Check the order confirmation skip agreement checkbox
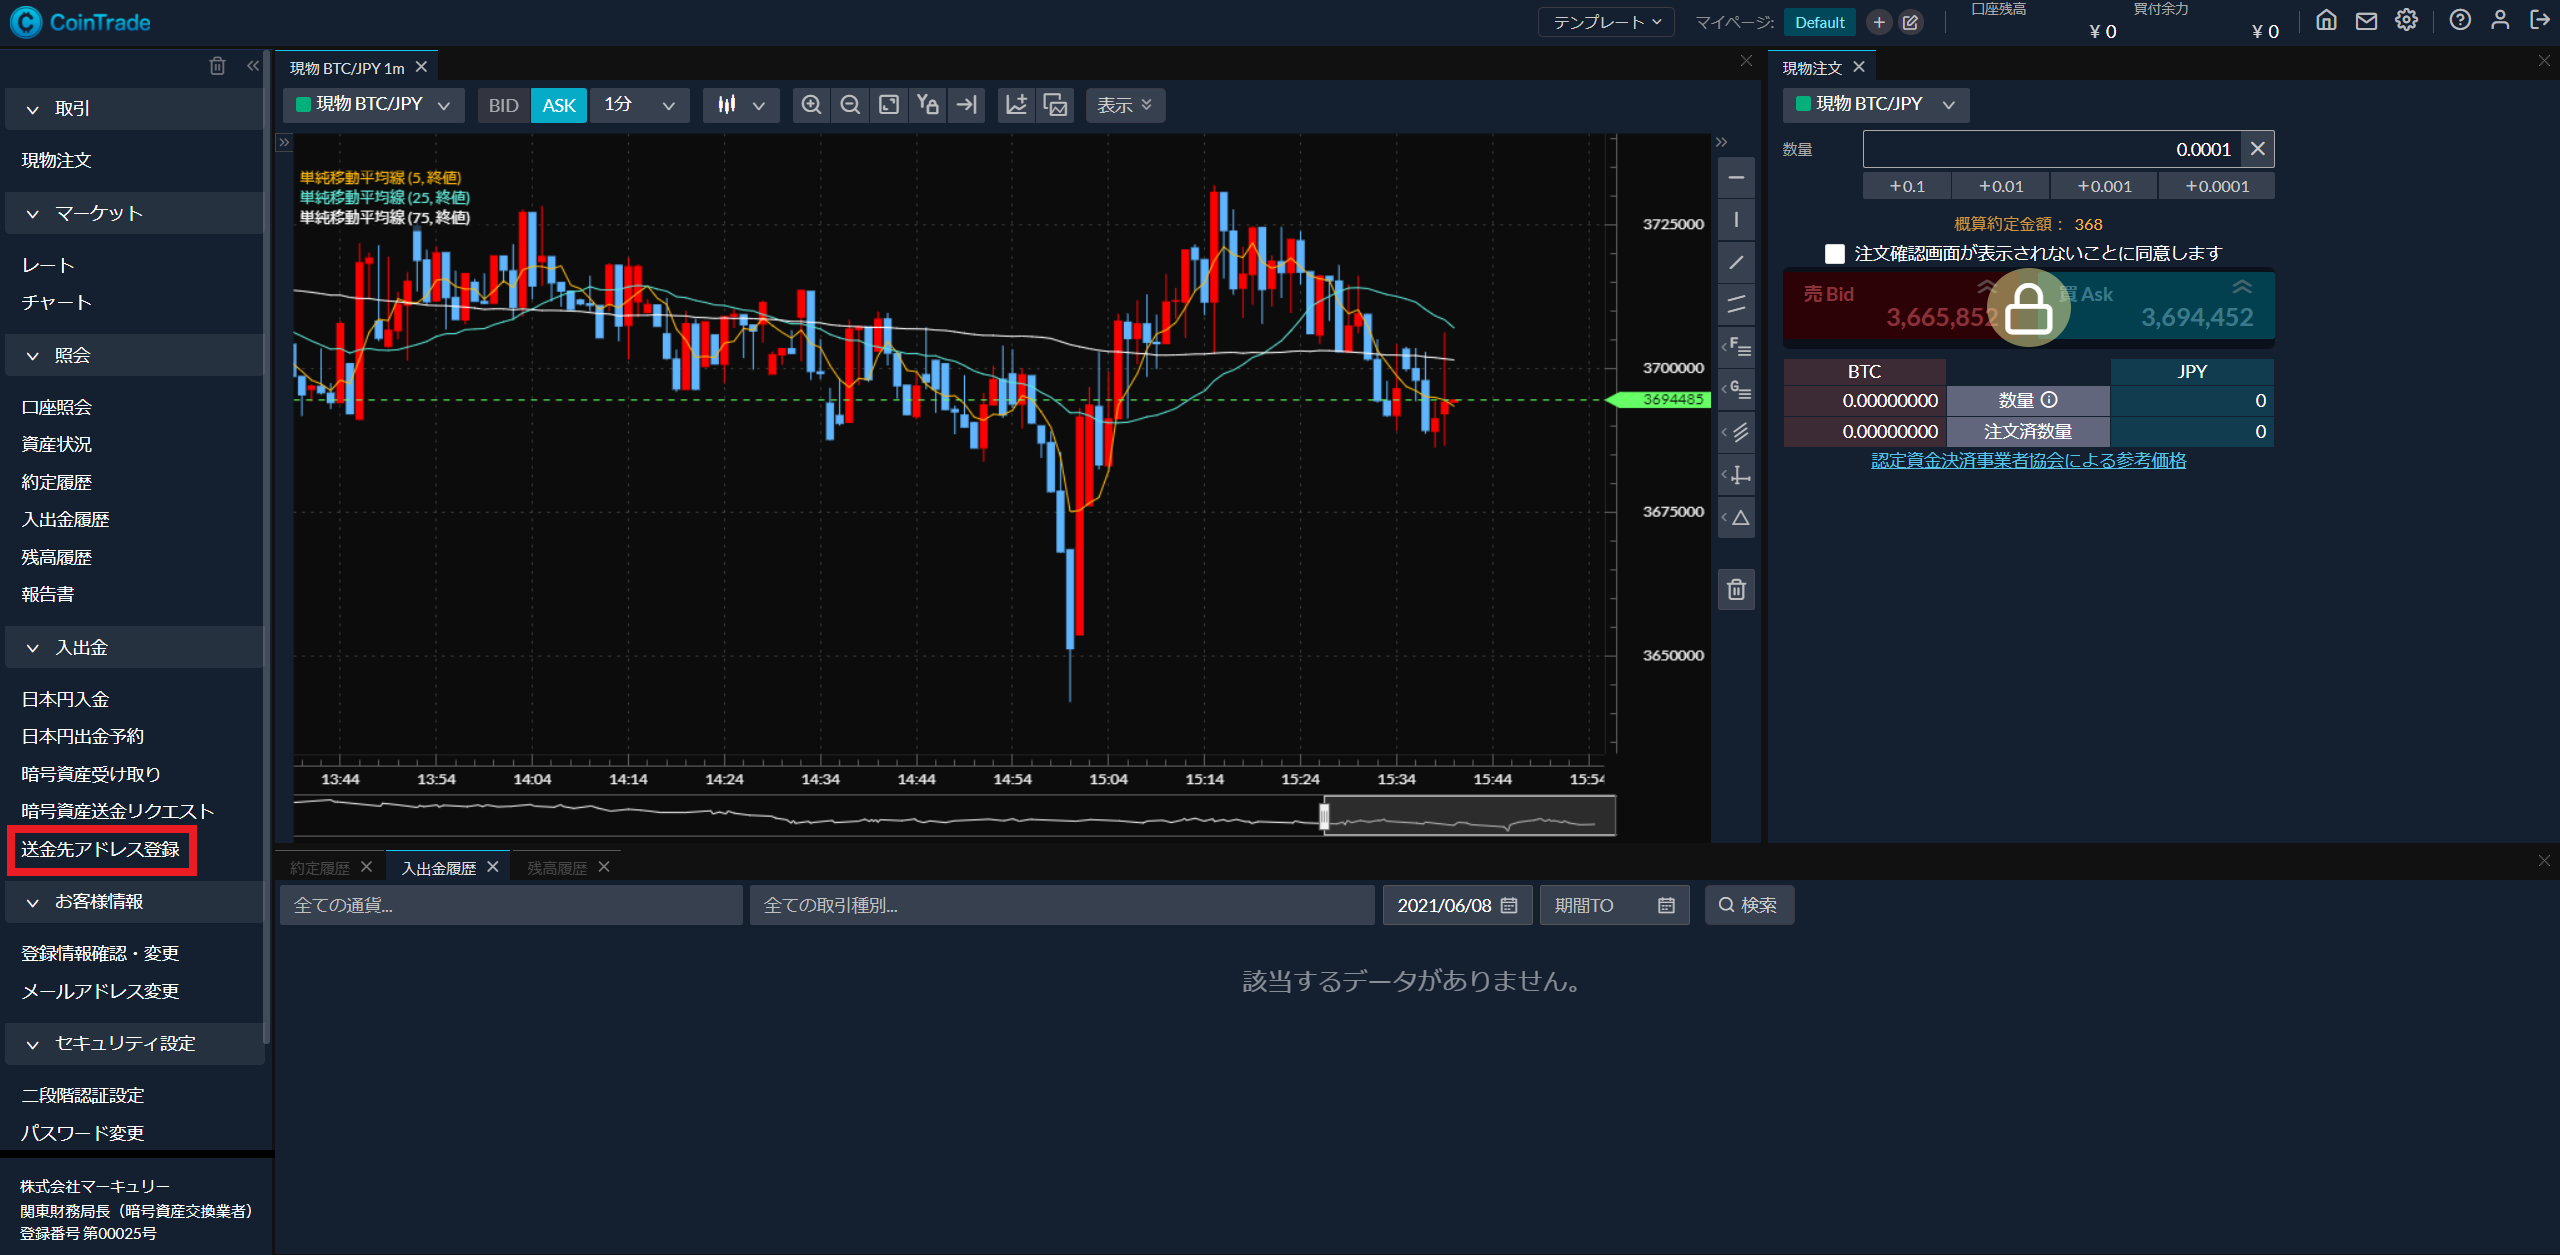Image resolution: width=2560 pixels, height=1255 pixels. point(1835,253)
